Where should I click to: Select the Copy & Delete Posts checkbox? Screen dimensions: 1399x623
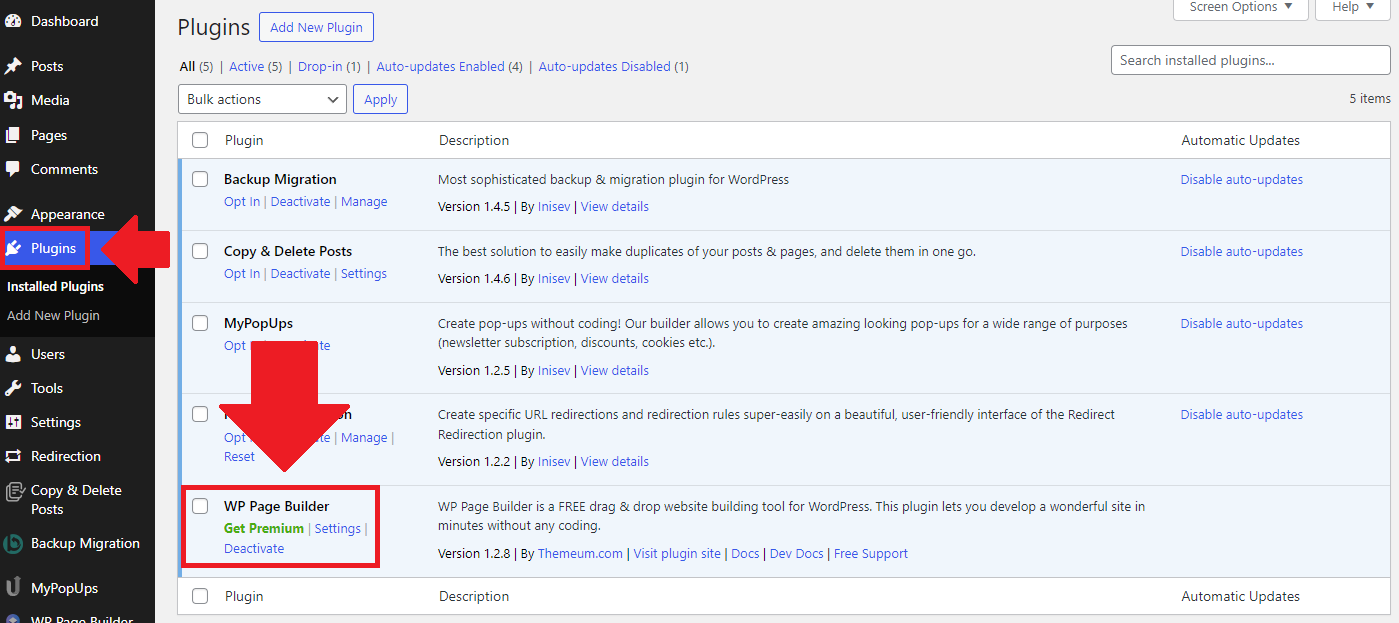tap(200, 251)
